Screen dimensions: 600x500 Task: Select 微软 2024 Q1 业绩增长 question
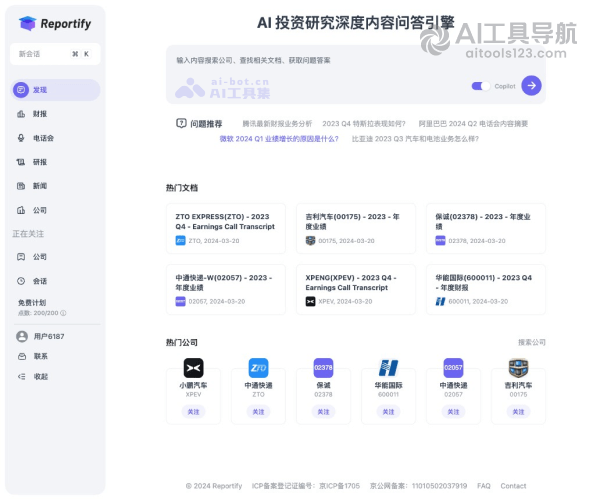tap(279, 139)
